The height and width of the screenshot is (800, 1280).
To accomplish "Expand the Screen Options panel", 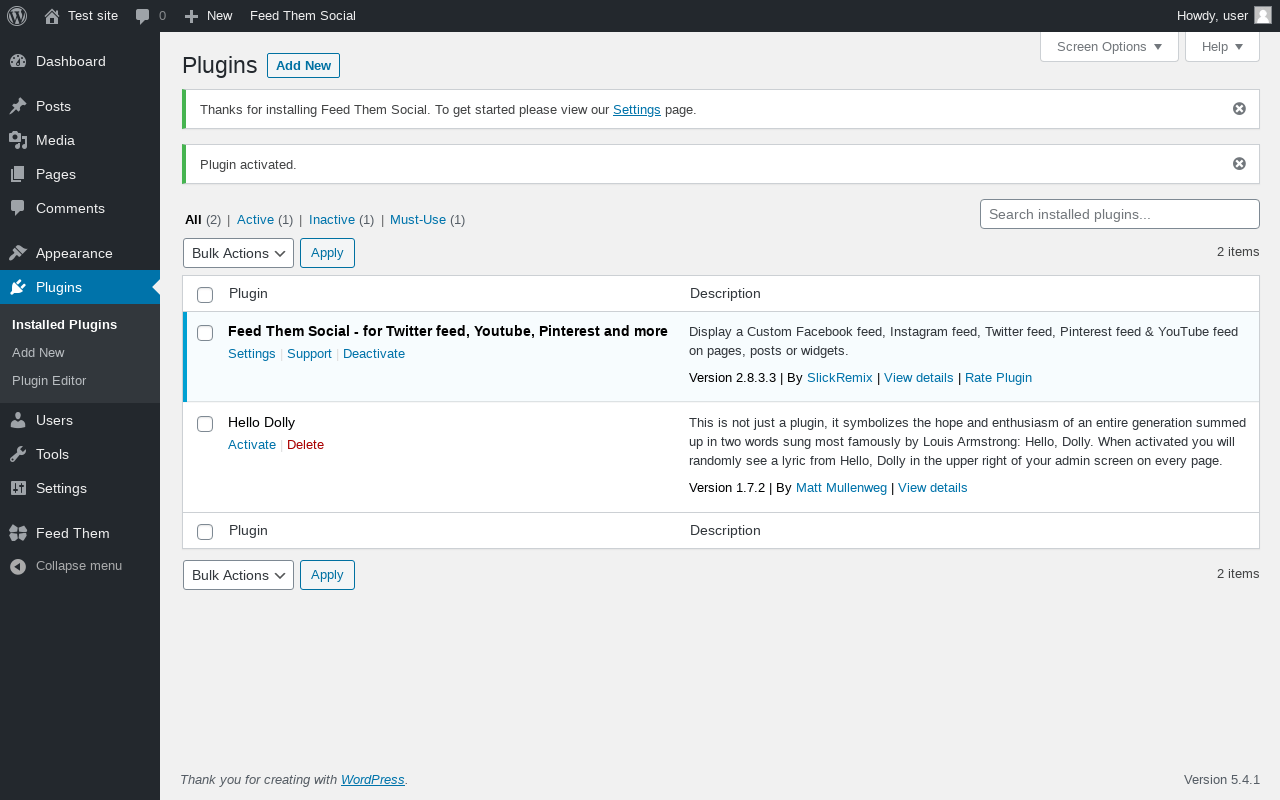I will (1109, 47).
